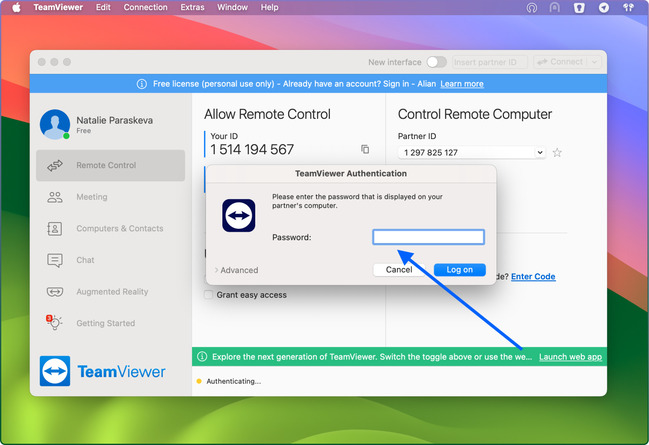Click the Password input field

coord(428,237)
